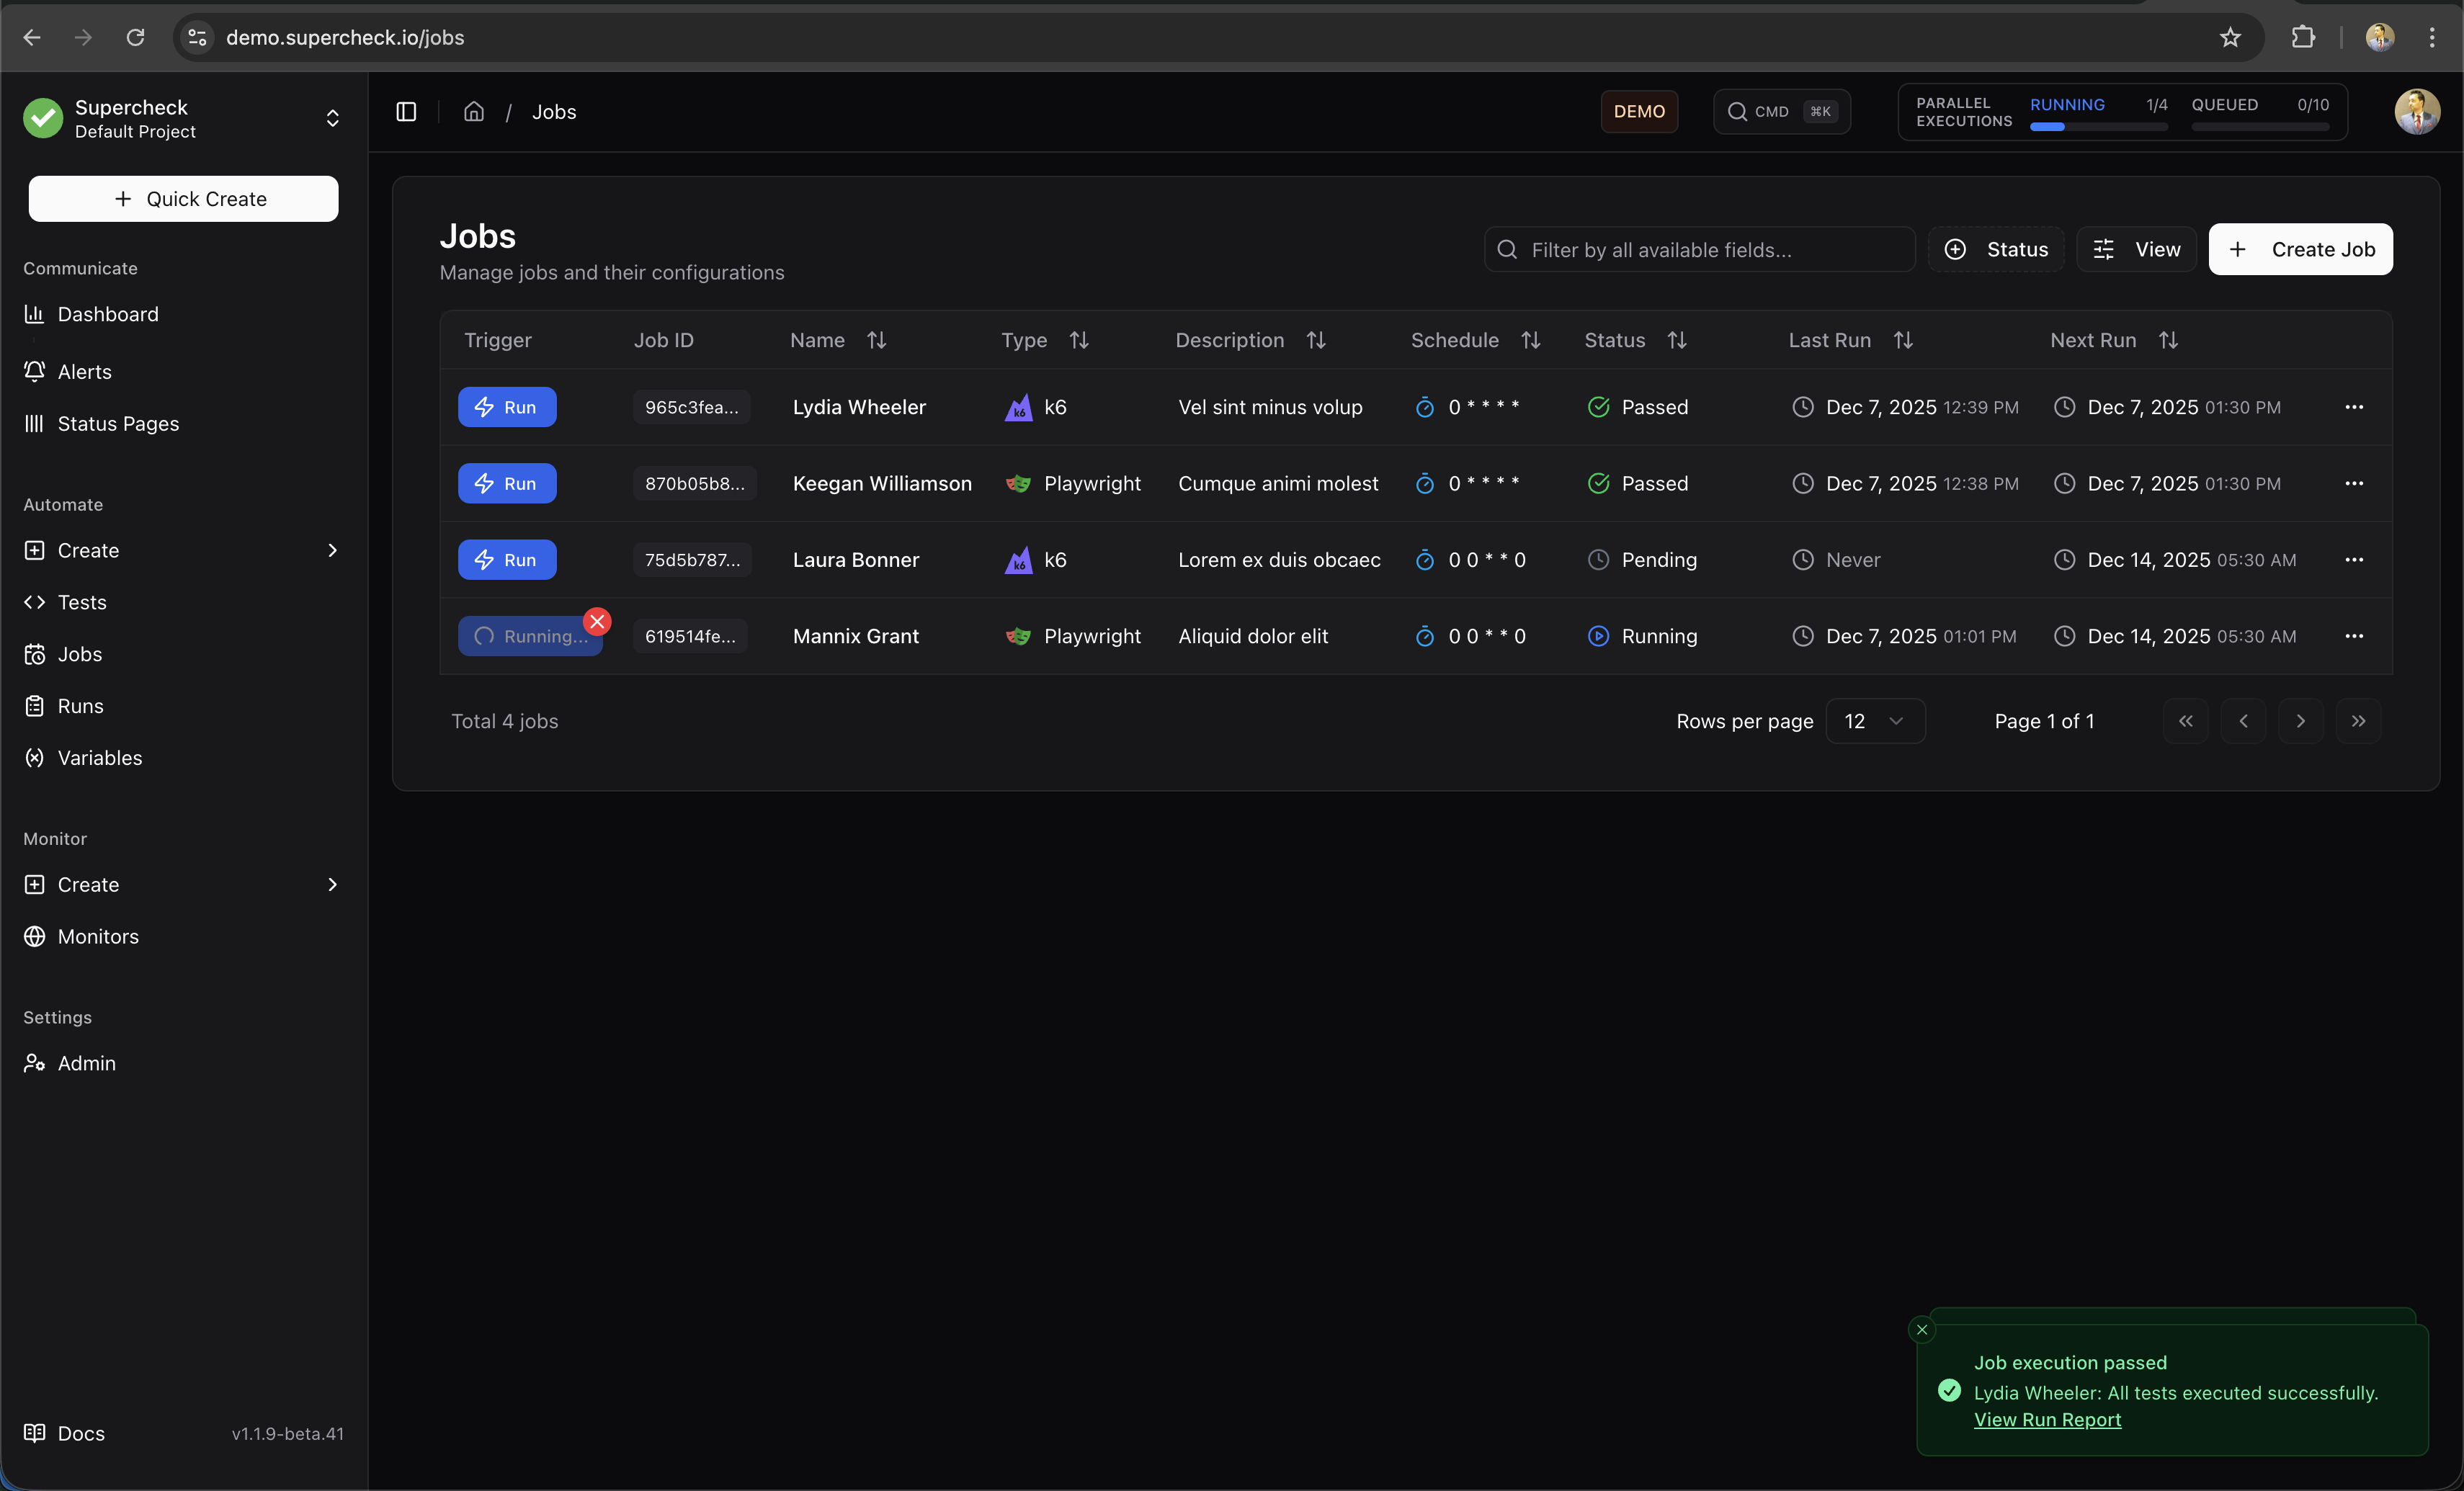The width and height of the screenshot is (2464, 1491).
Task: Open Monitors in sidebar
Action: pyautogui.click(x=98, y=937)
